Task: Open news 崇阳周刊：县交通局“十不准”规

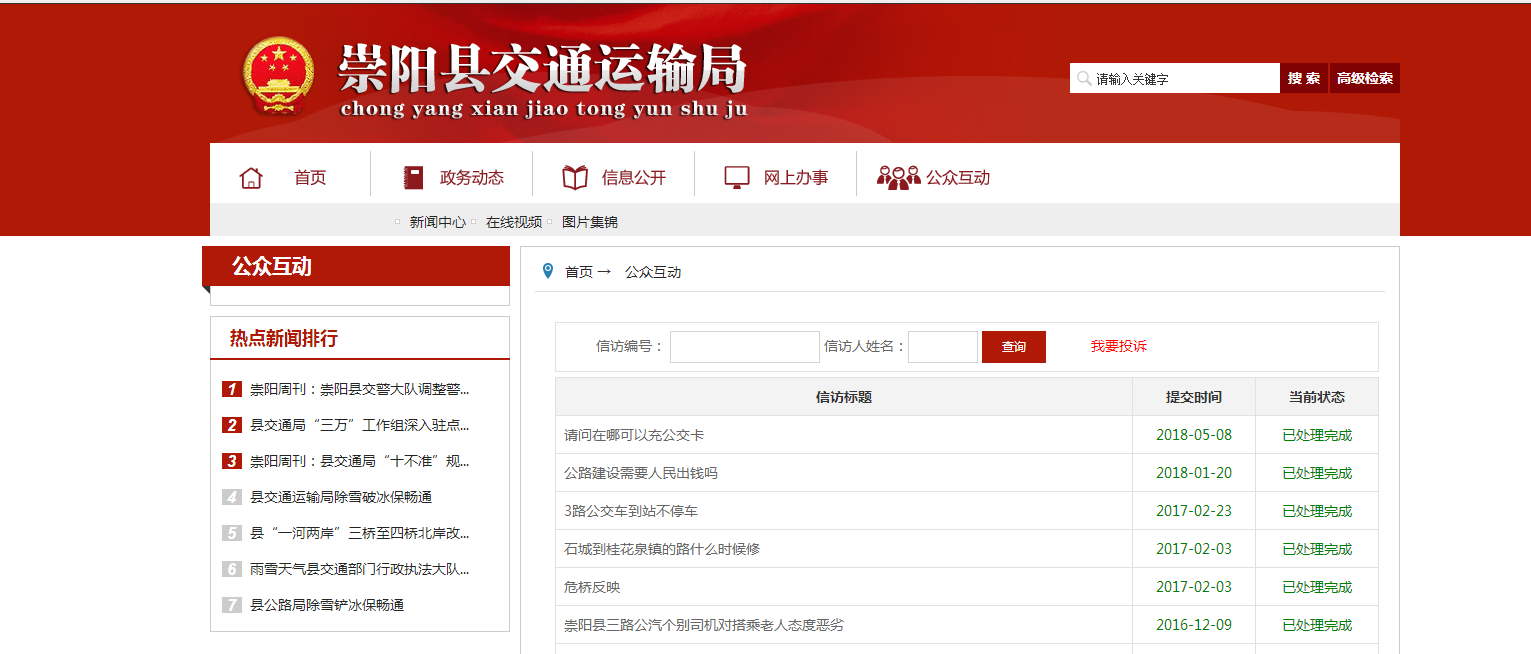Action: tap(359, 461)
